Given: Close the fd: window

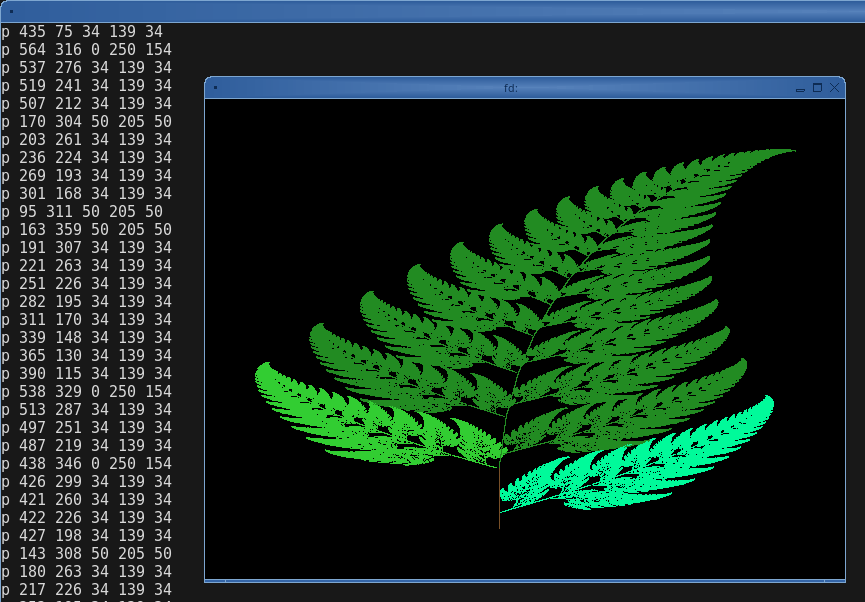Looking at the screenshot, I should (x=834, y=88).
